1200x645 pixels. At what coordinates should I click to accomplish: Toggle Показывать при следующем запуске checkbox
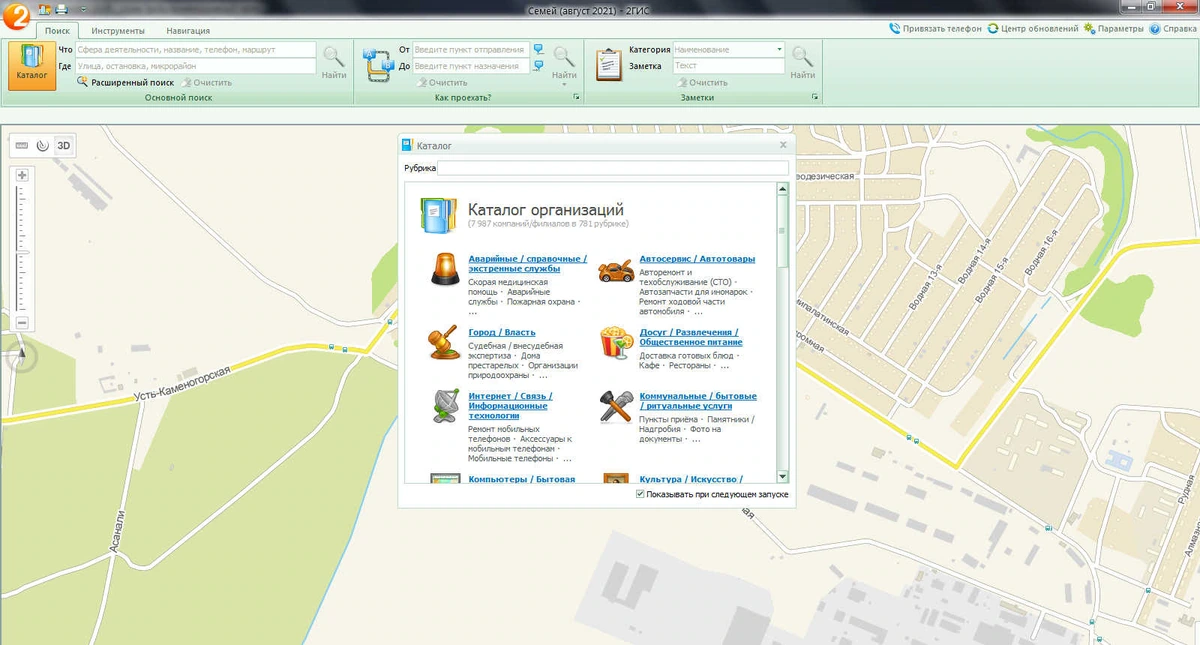coord(641,495)
